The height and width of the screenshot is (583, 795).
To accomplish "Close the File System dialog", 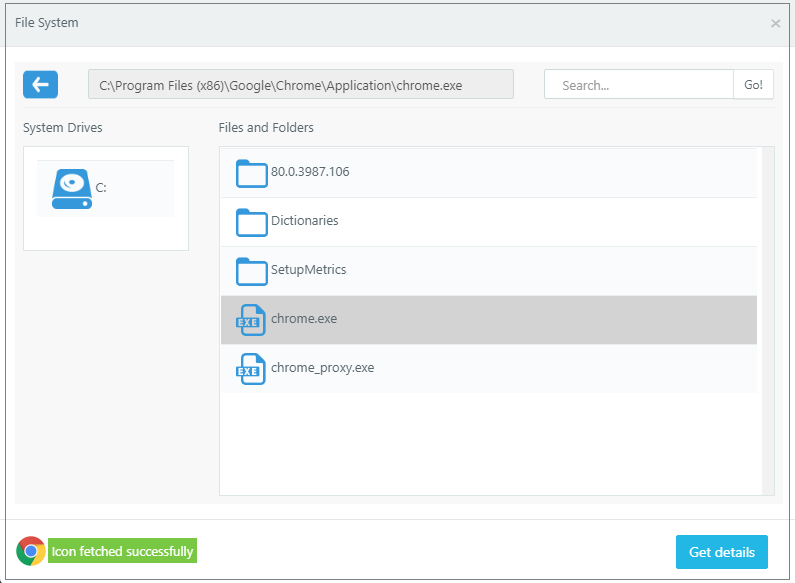I will 775,23.
